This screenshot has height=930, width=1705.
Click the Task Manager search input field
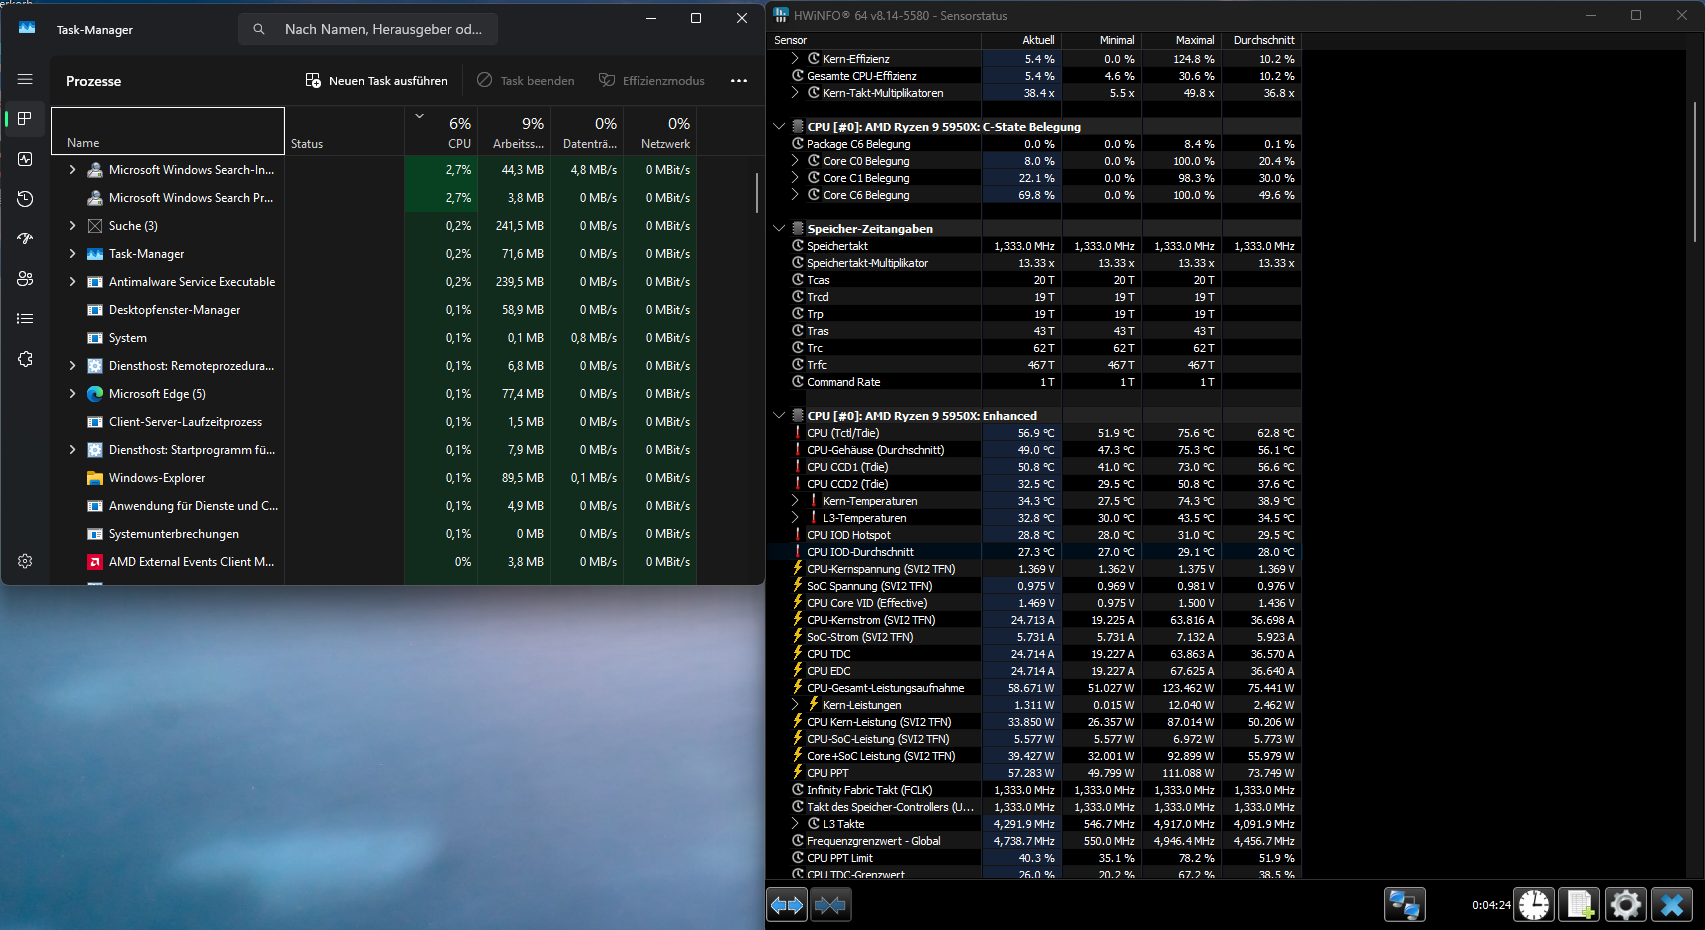368,29
